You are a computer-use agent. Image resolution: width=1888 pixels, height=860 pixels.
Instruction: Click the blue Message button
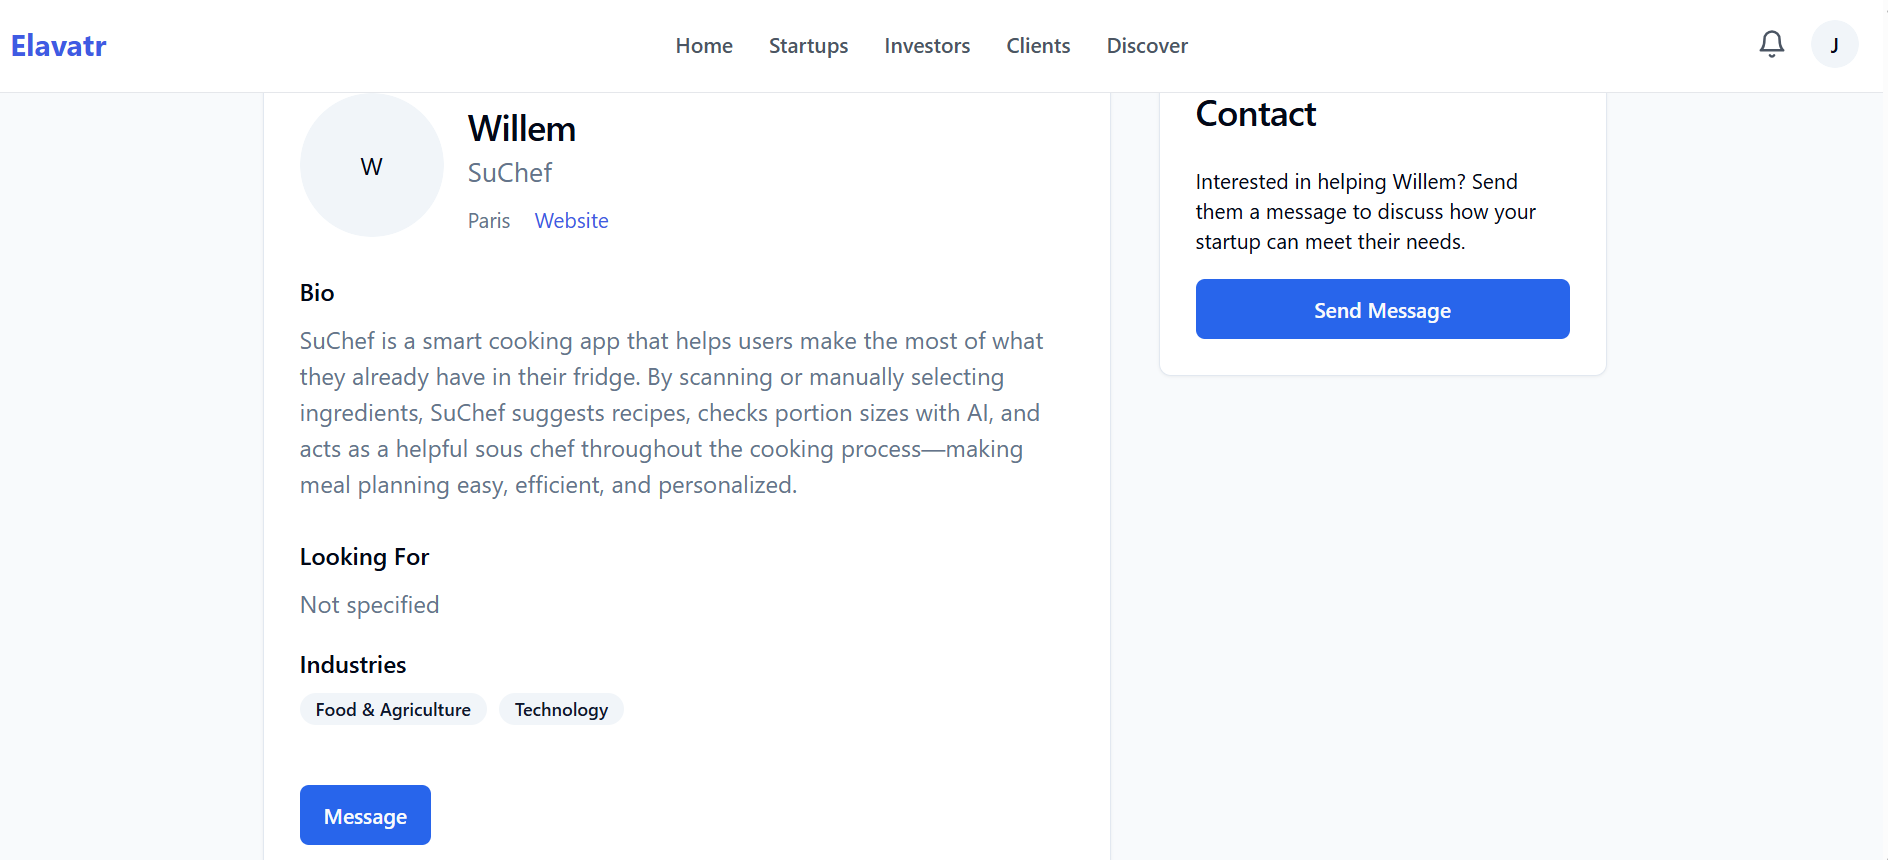coord(365,815)
